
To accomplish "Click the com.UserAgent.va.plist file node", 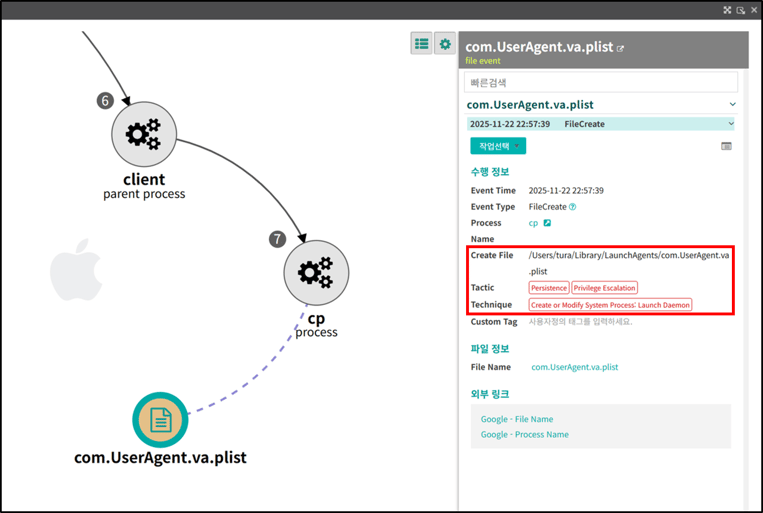I will click(160, 420).
